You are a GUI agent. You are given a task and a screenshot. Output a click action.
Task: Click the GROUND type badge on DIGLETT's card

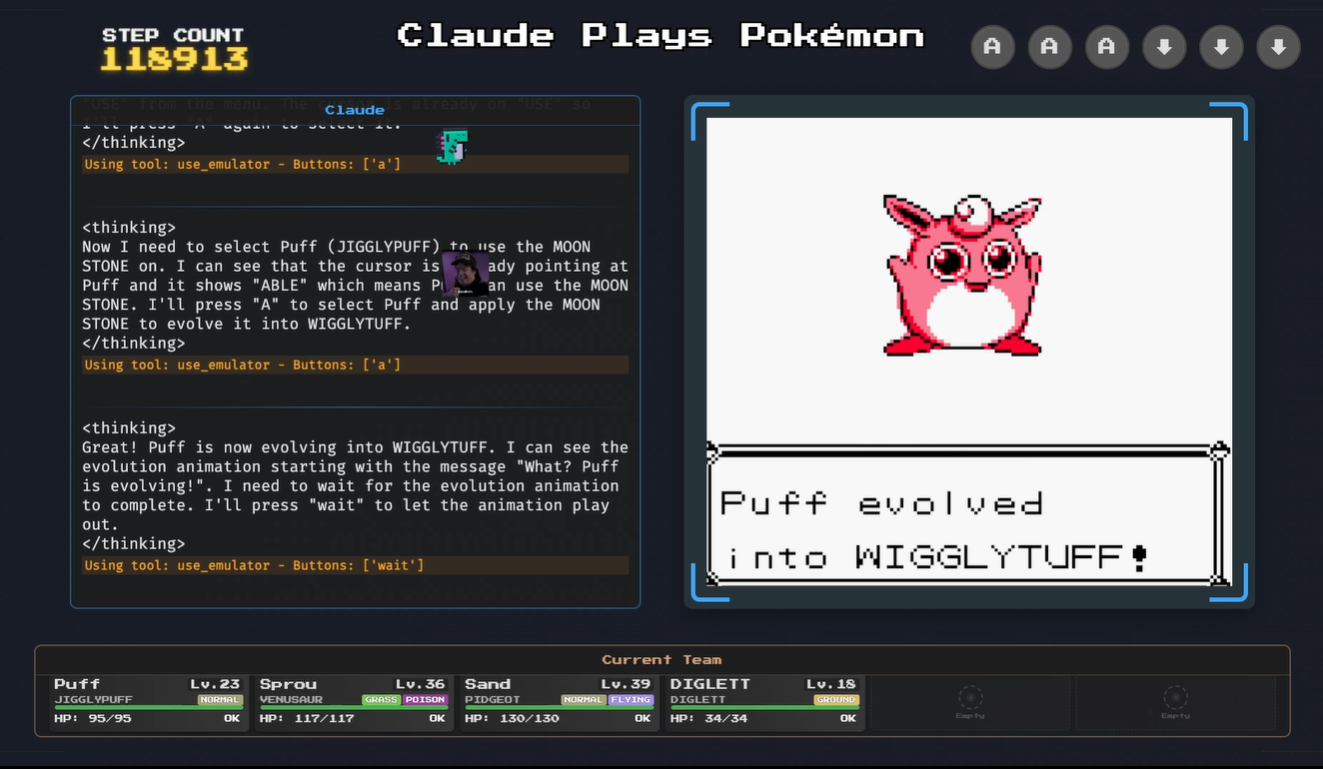[x=837, y=700]
